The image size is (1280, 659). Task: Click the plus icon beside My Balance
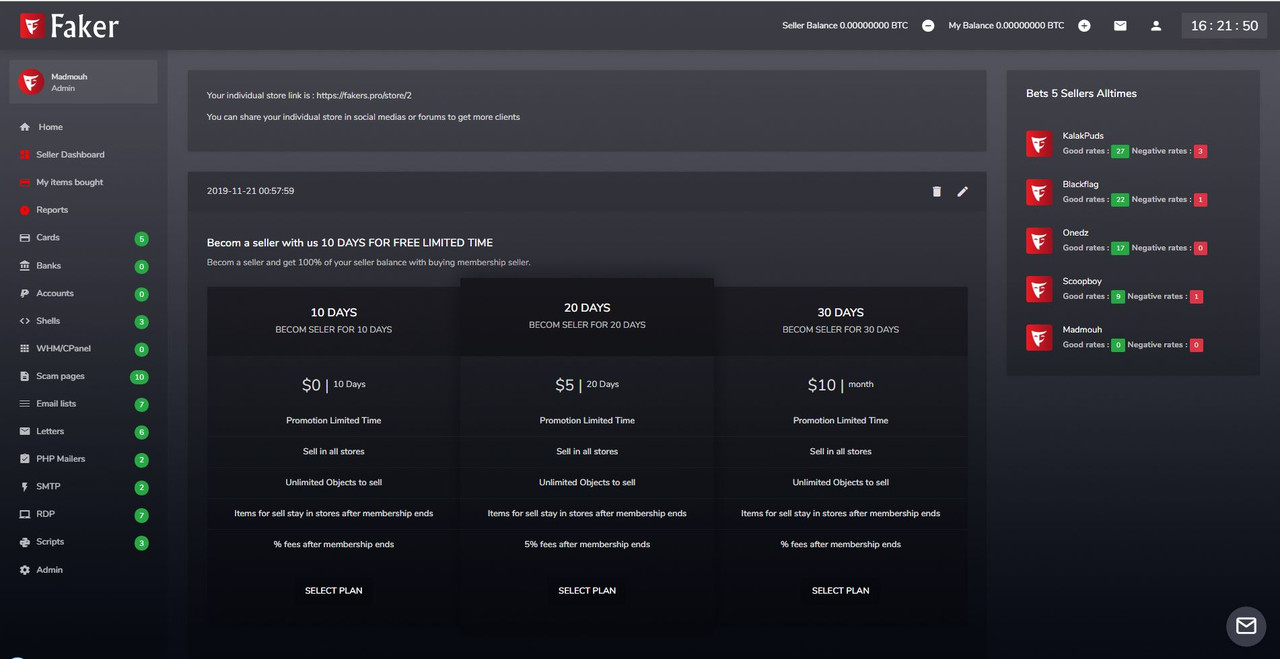(x=1084, y=26)
